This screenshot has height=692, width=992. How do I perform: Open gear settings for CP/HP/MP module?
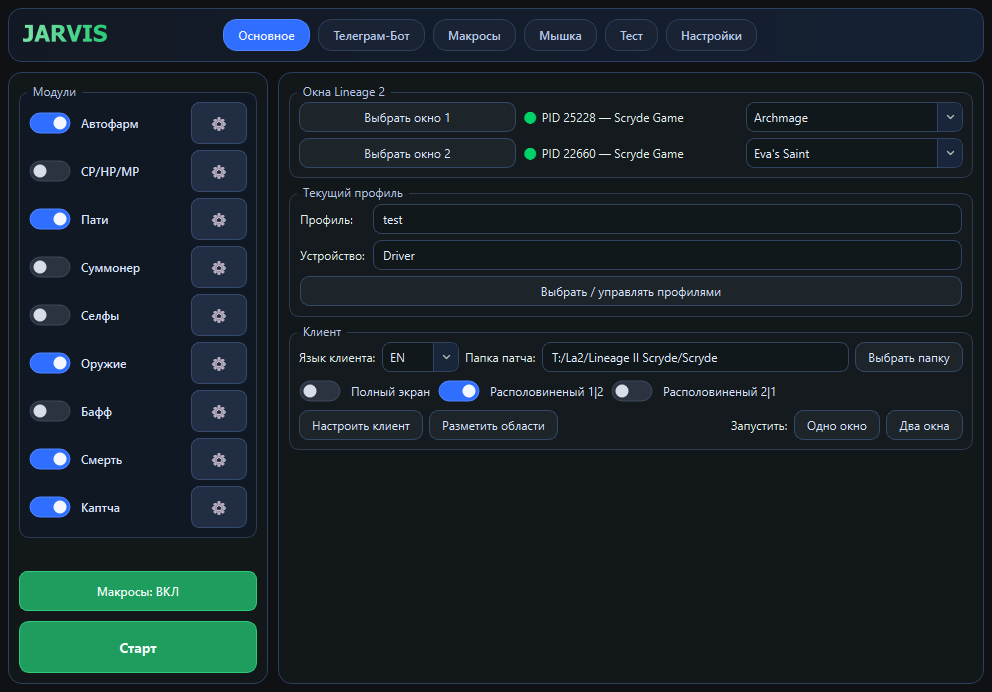click(x=218, y=172)
